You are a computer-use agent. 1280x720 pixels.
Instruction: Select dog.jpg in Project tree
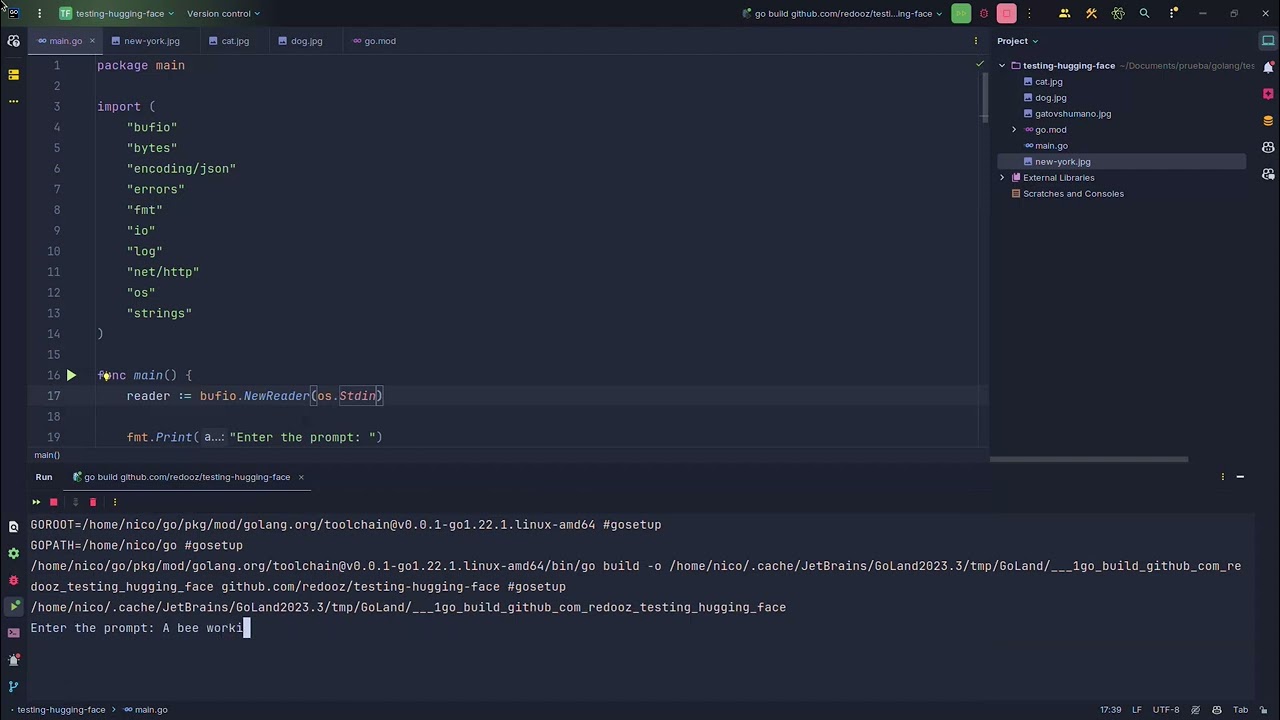point(1050,97)
